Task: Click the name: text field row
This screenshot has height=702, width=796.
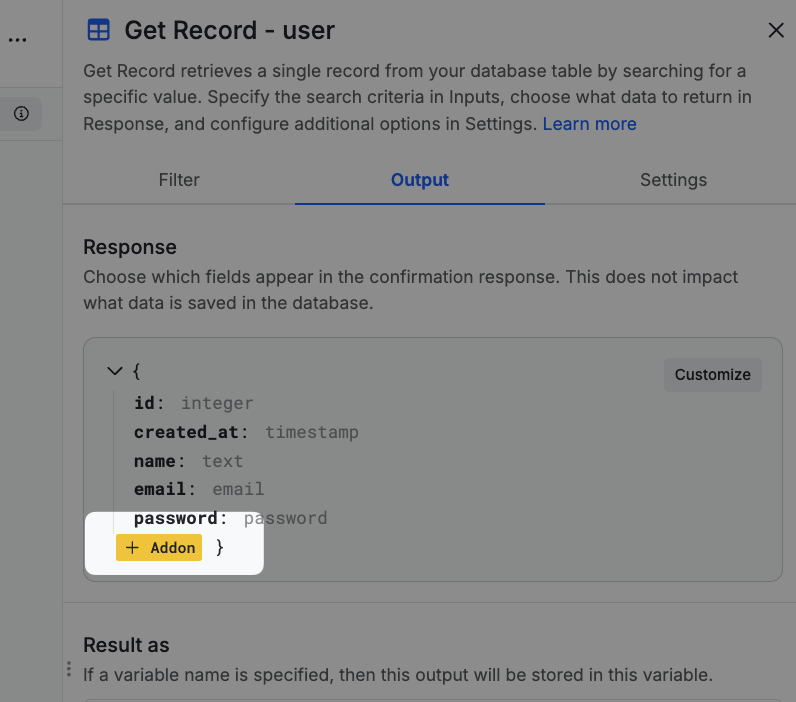Action: [x=188, y=461]
